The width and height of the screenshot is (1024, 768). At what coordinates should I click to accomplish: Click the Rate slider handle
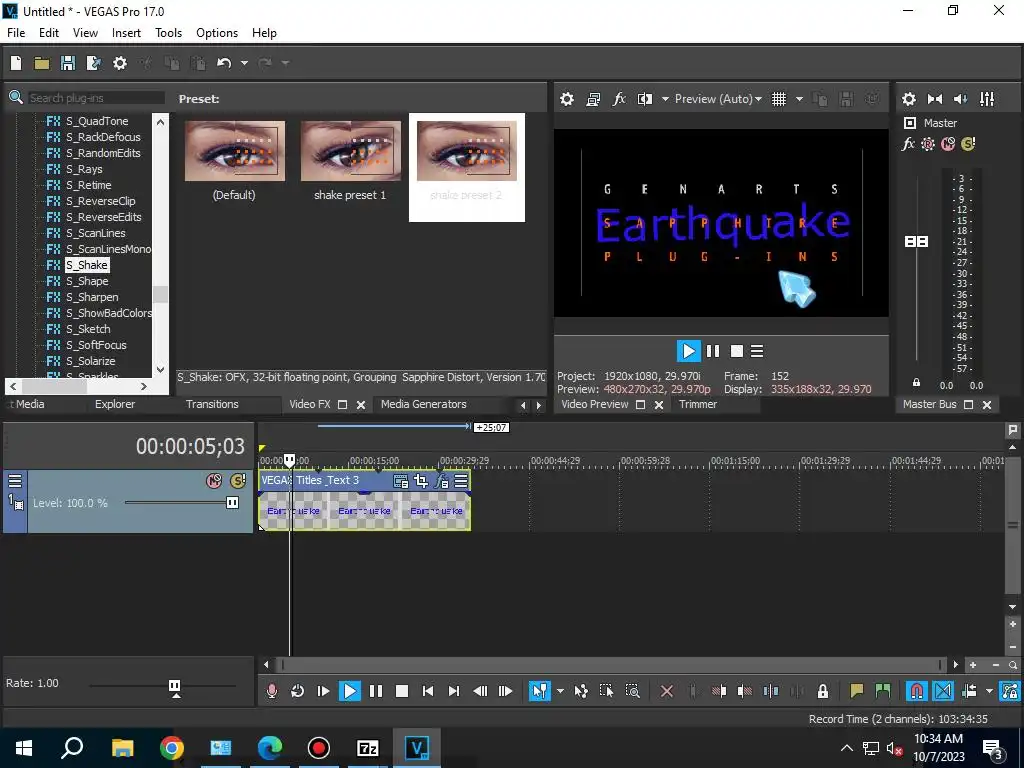[174, 687]
